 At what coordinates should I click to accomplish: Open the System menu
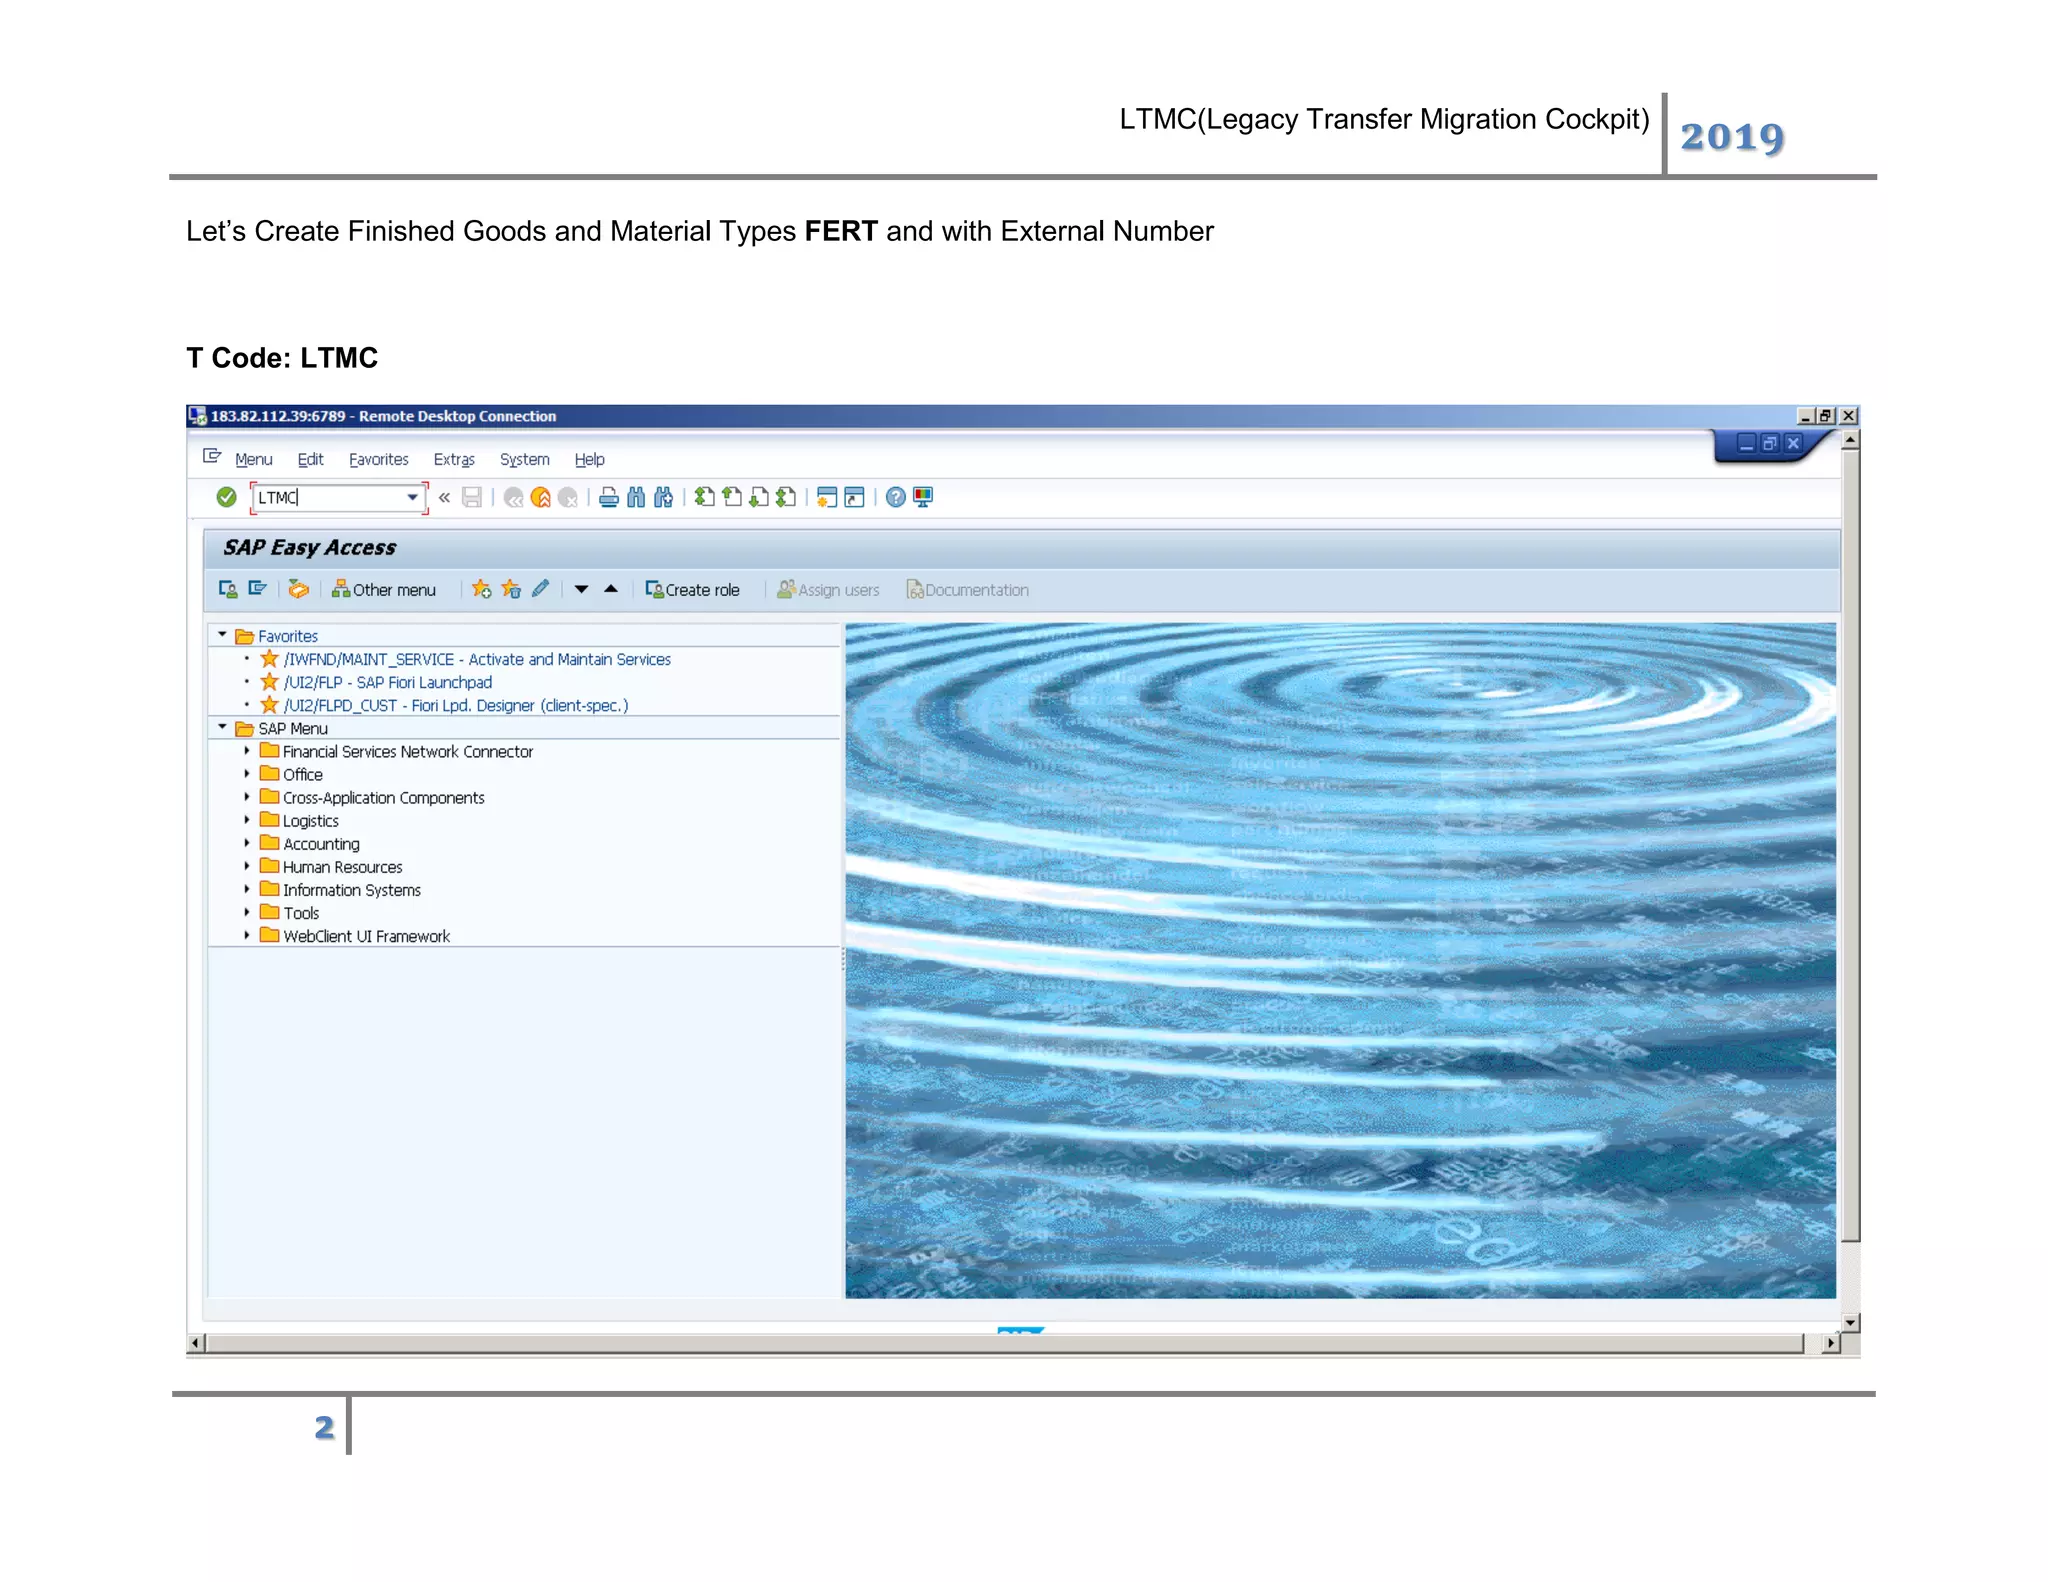click(x=524, y=459)
